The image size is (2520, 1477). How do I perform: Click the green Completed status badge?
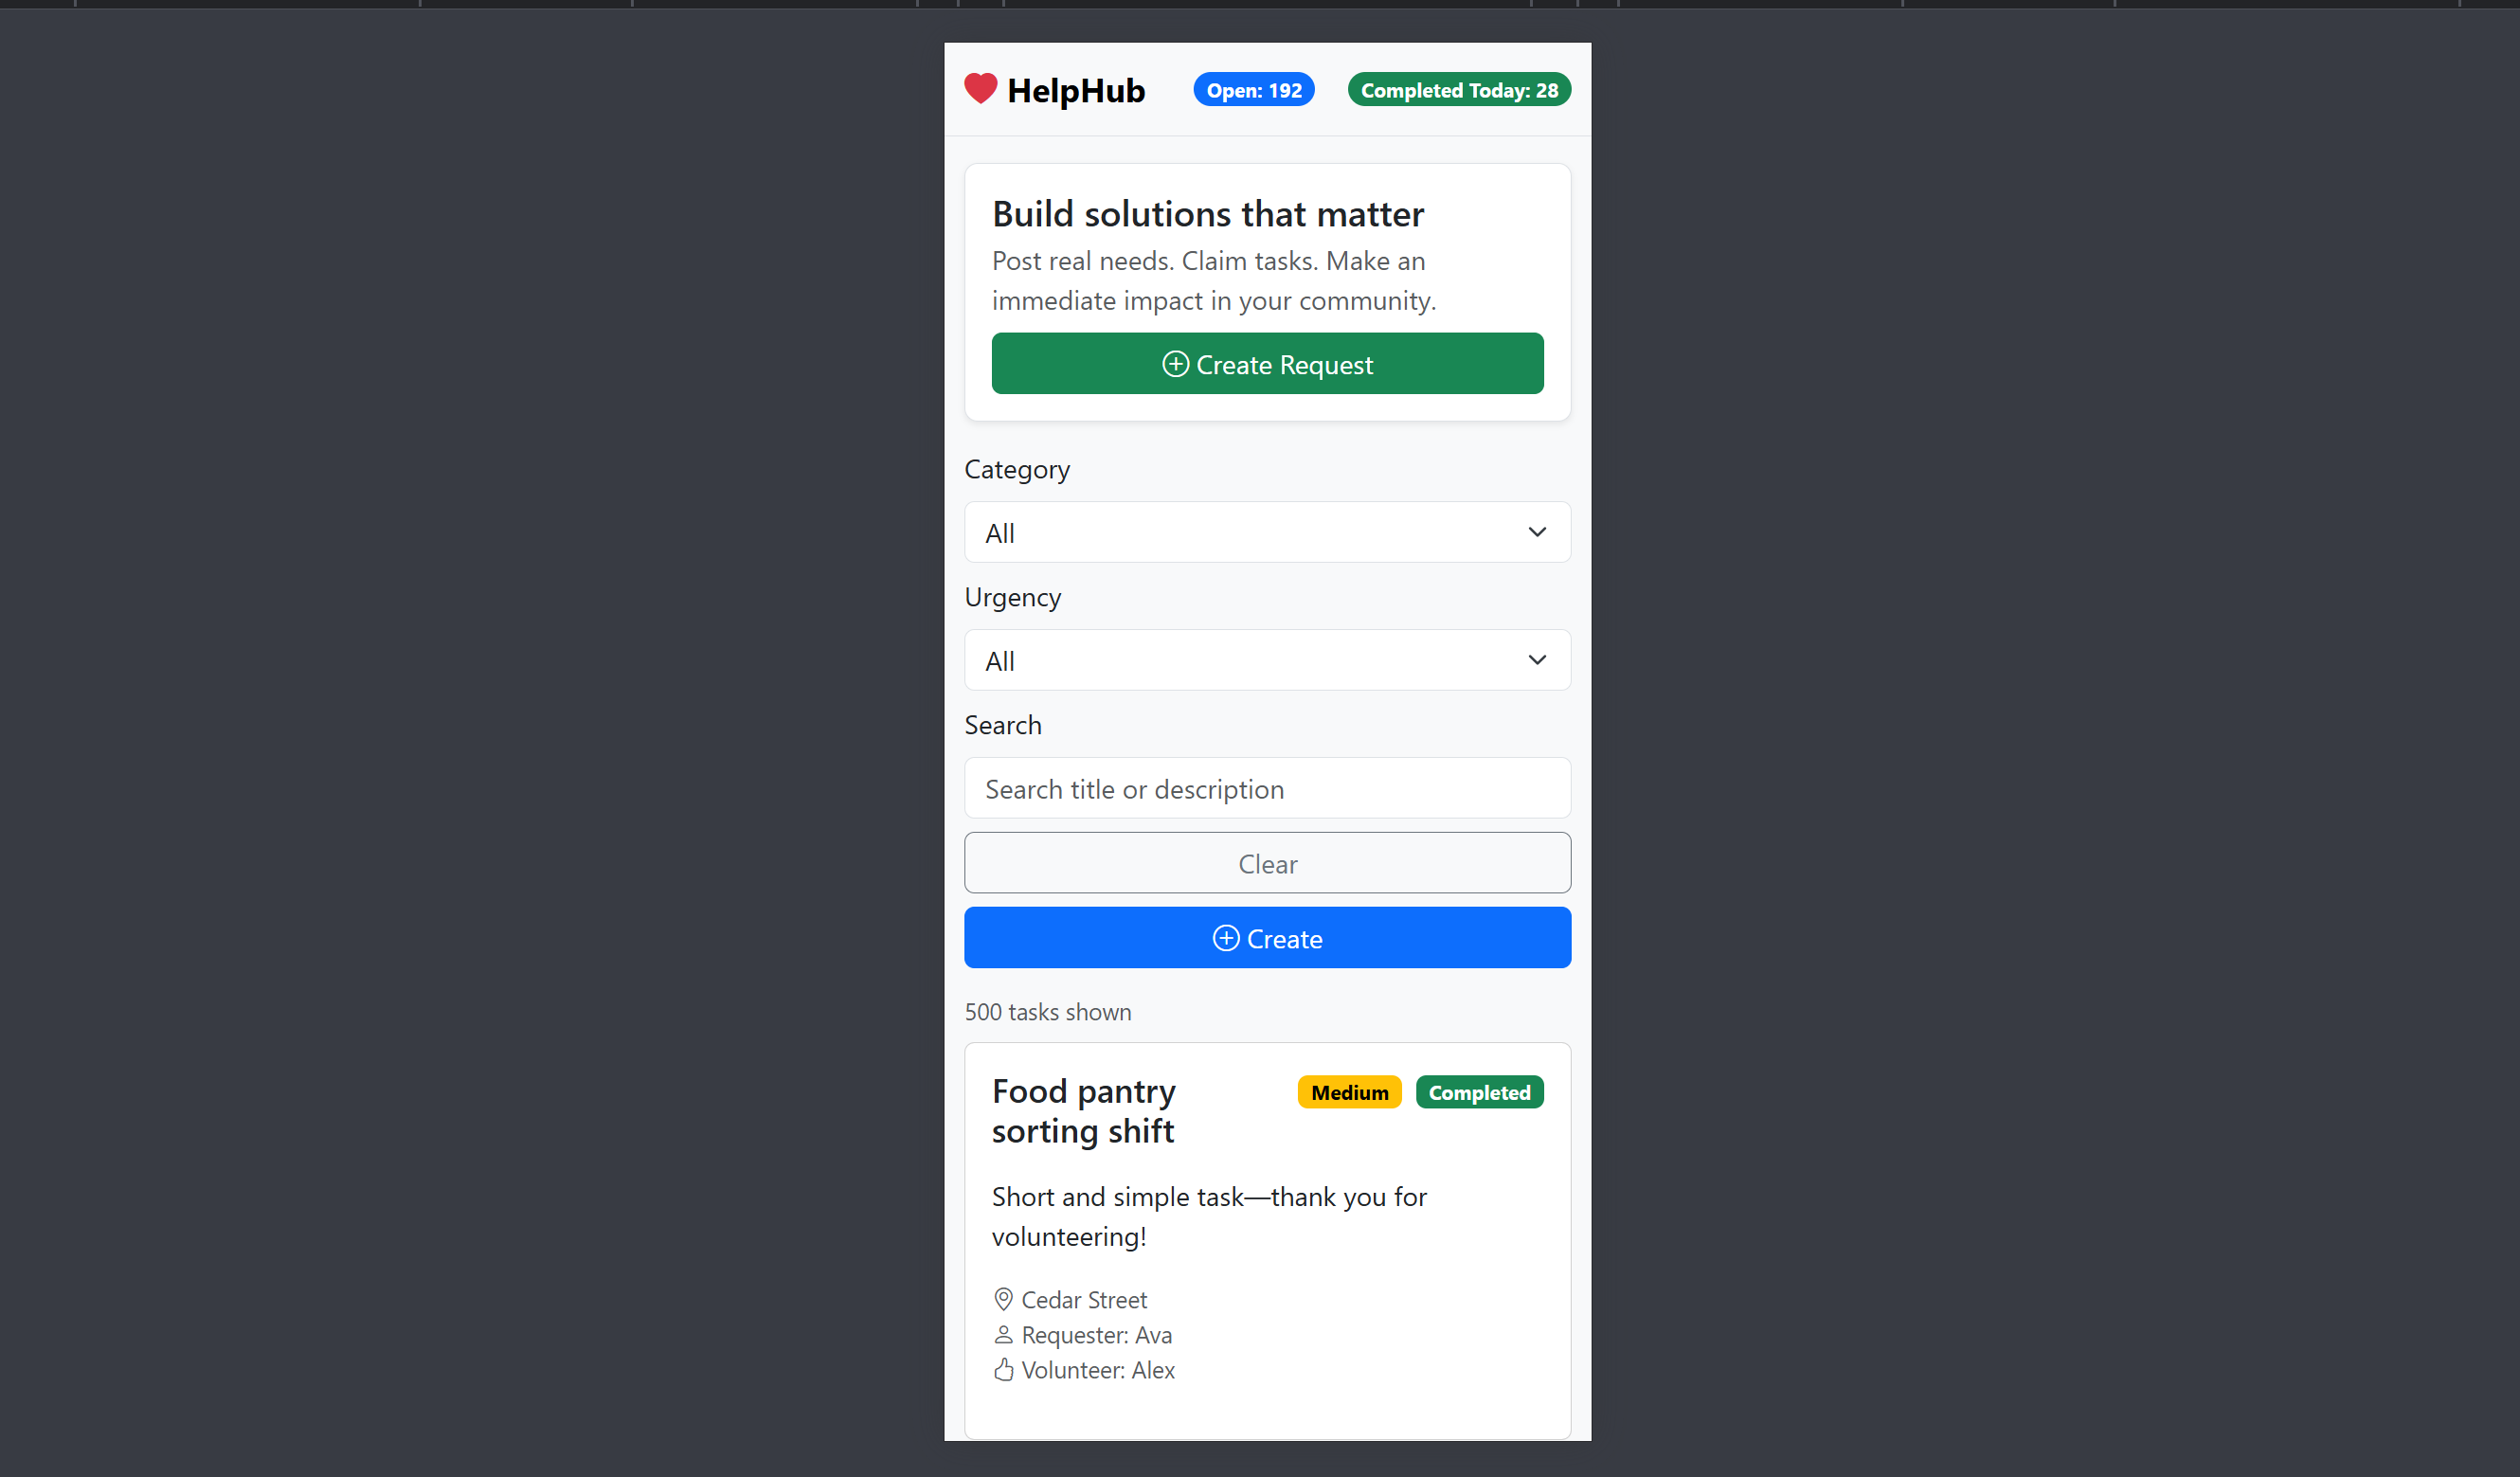click(x=1479, y=1092)
